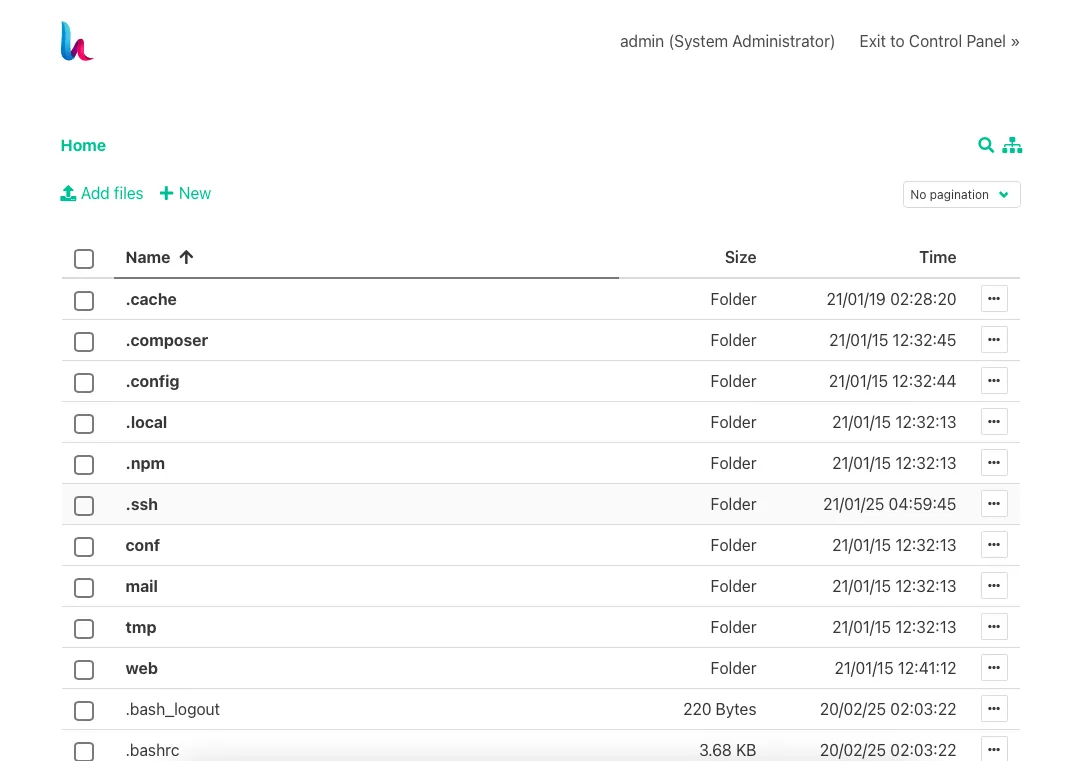Open the three-dot menu for .ssh
Viewport: 1089px width, 761px height.
pos(993,504)
